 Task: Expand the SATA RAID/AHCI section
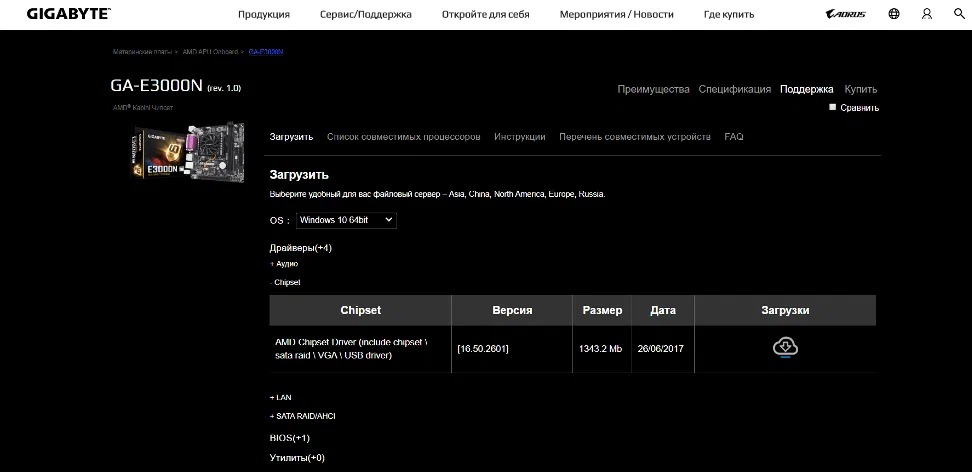pos(303,416)
